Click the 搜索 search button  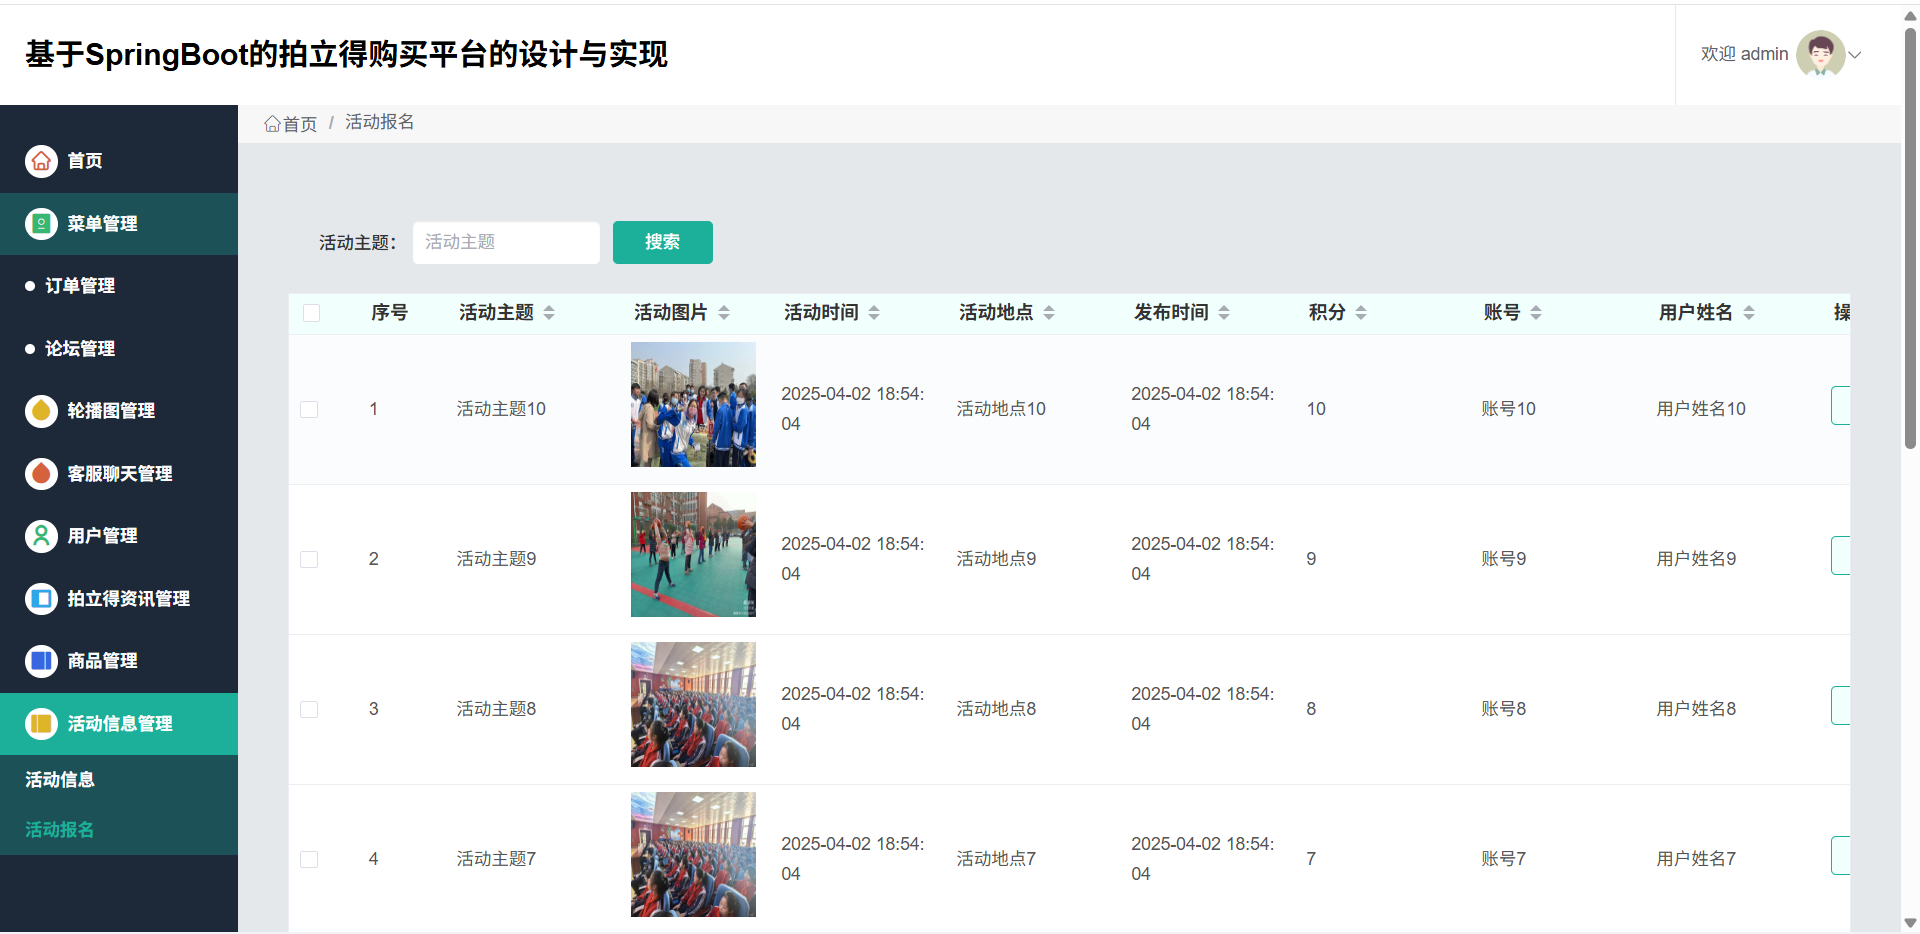(663, 242)
